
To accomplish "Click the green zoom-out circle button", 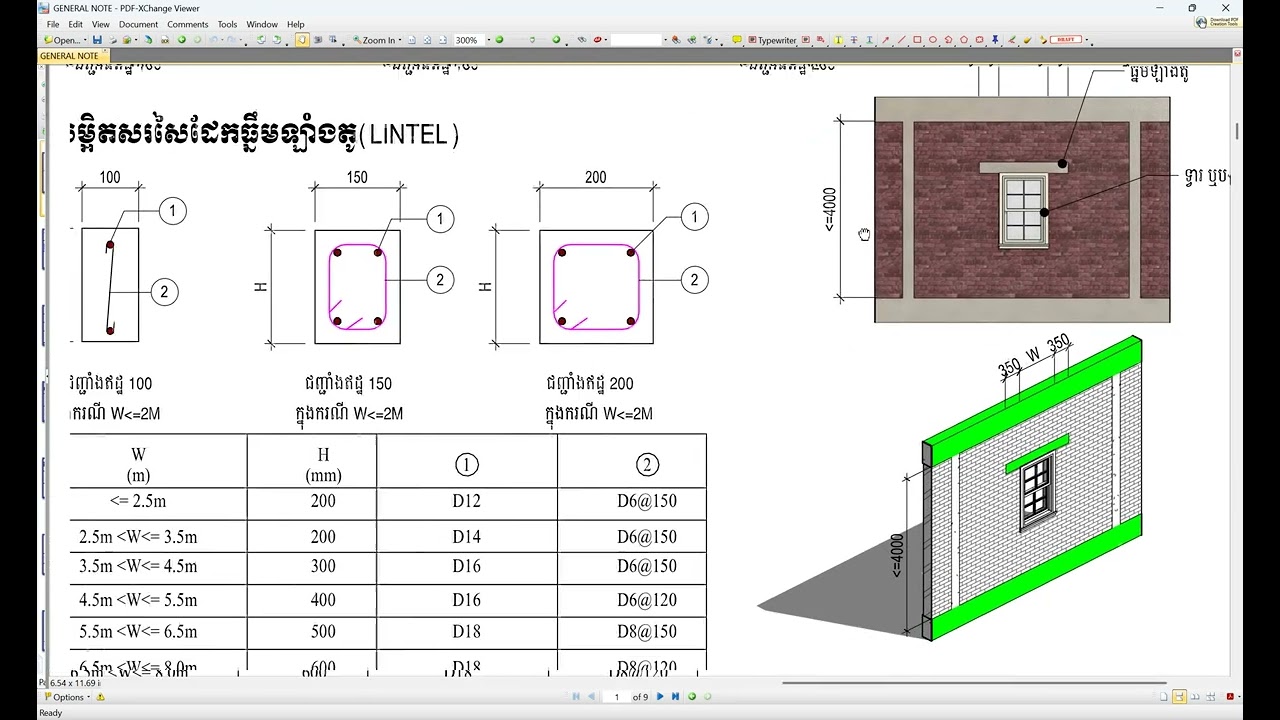I will 499,40.
